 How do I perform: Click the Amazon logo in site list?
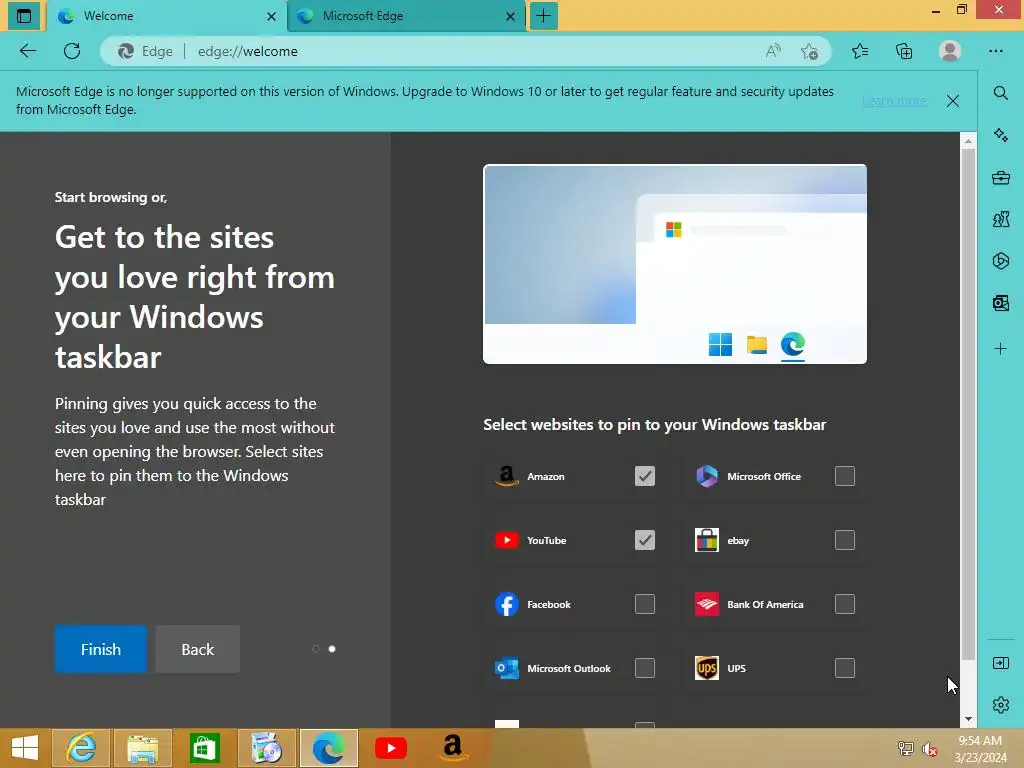[x=507, y=476]
